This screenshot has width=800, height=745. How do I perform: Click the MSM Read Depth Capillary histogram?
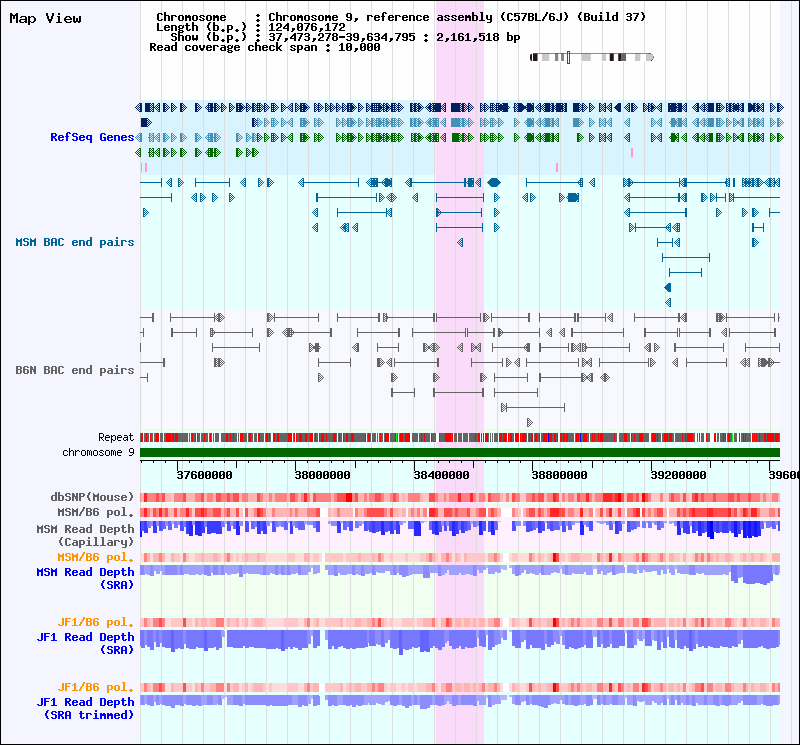460,529
